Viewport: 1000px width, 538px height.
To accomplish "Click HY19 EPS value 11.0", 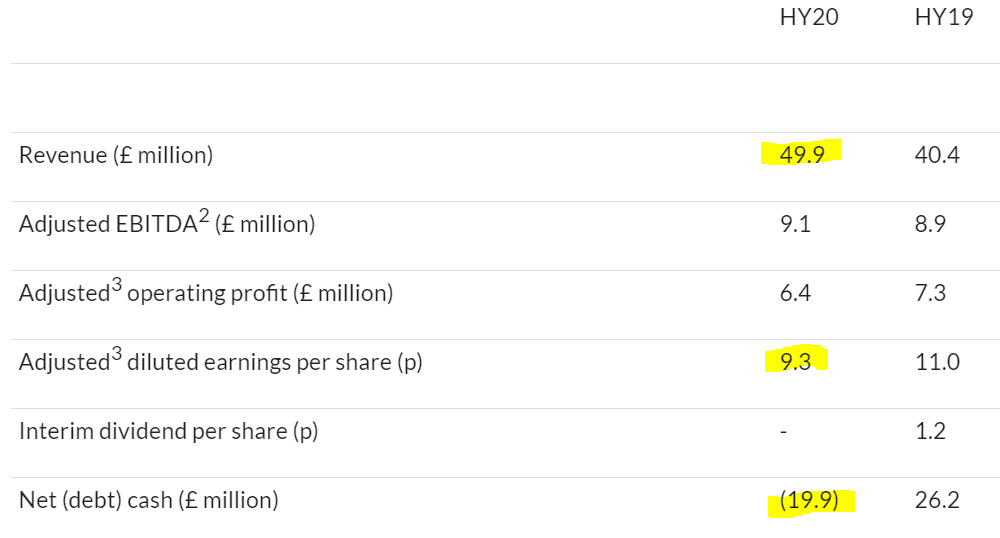I will point(937,361).
